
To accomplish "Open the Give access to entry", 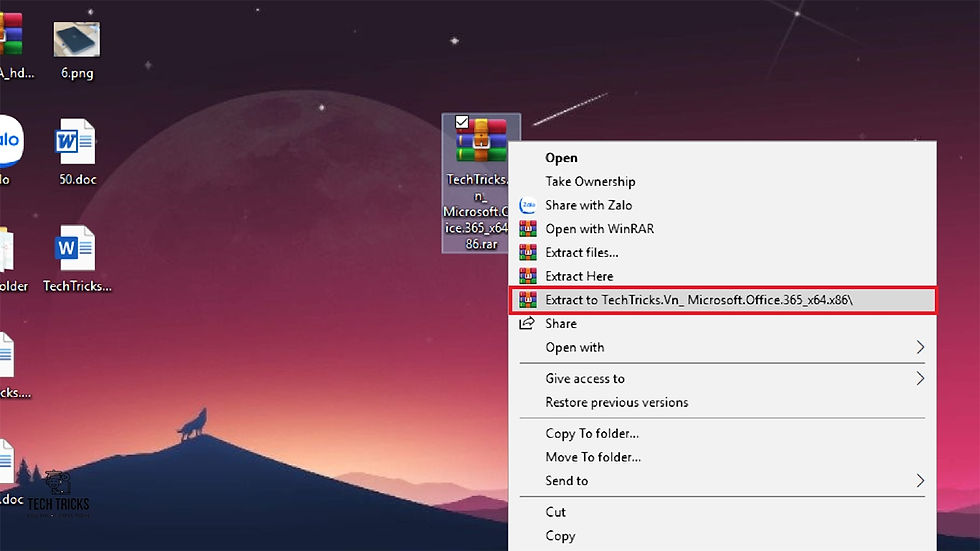I will point(722,379).
